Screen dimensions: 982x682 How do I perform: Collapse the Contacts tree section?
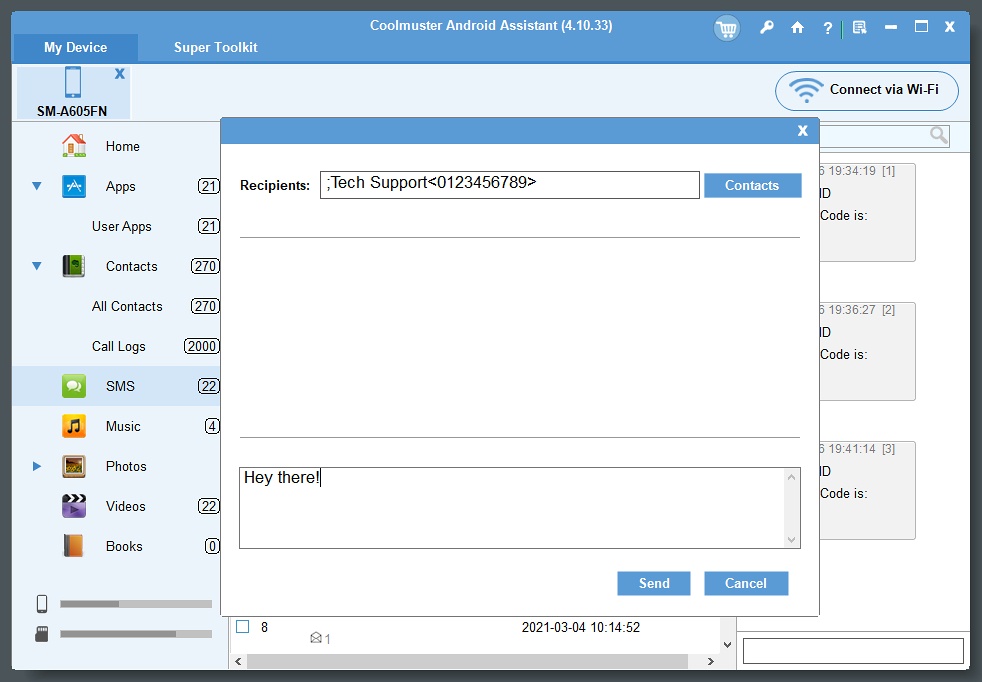coord(37,266)
